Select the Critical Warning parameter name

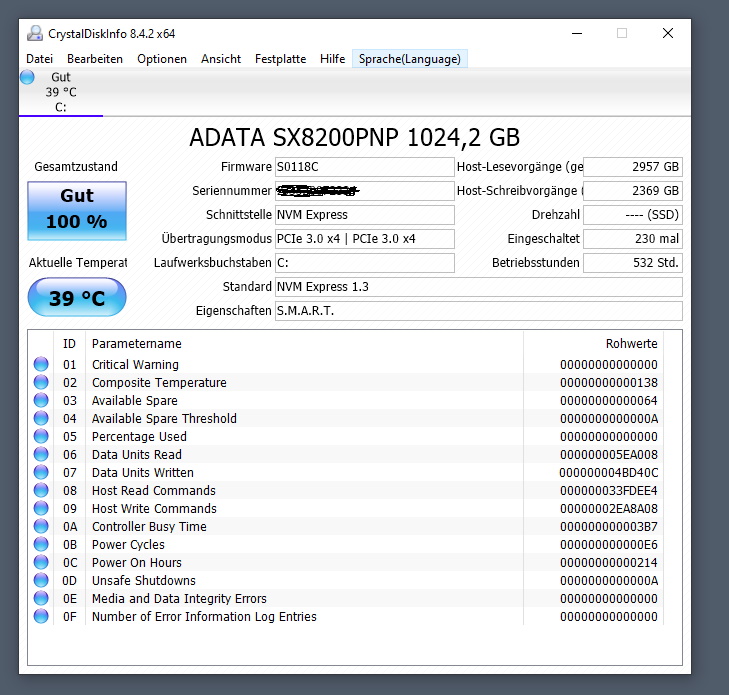135,364
